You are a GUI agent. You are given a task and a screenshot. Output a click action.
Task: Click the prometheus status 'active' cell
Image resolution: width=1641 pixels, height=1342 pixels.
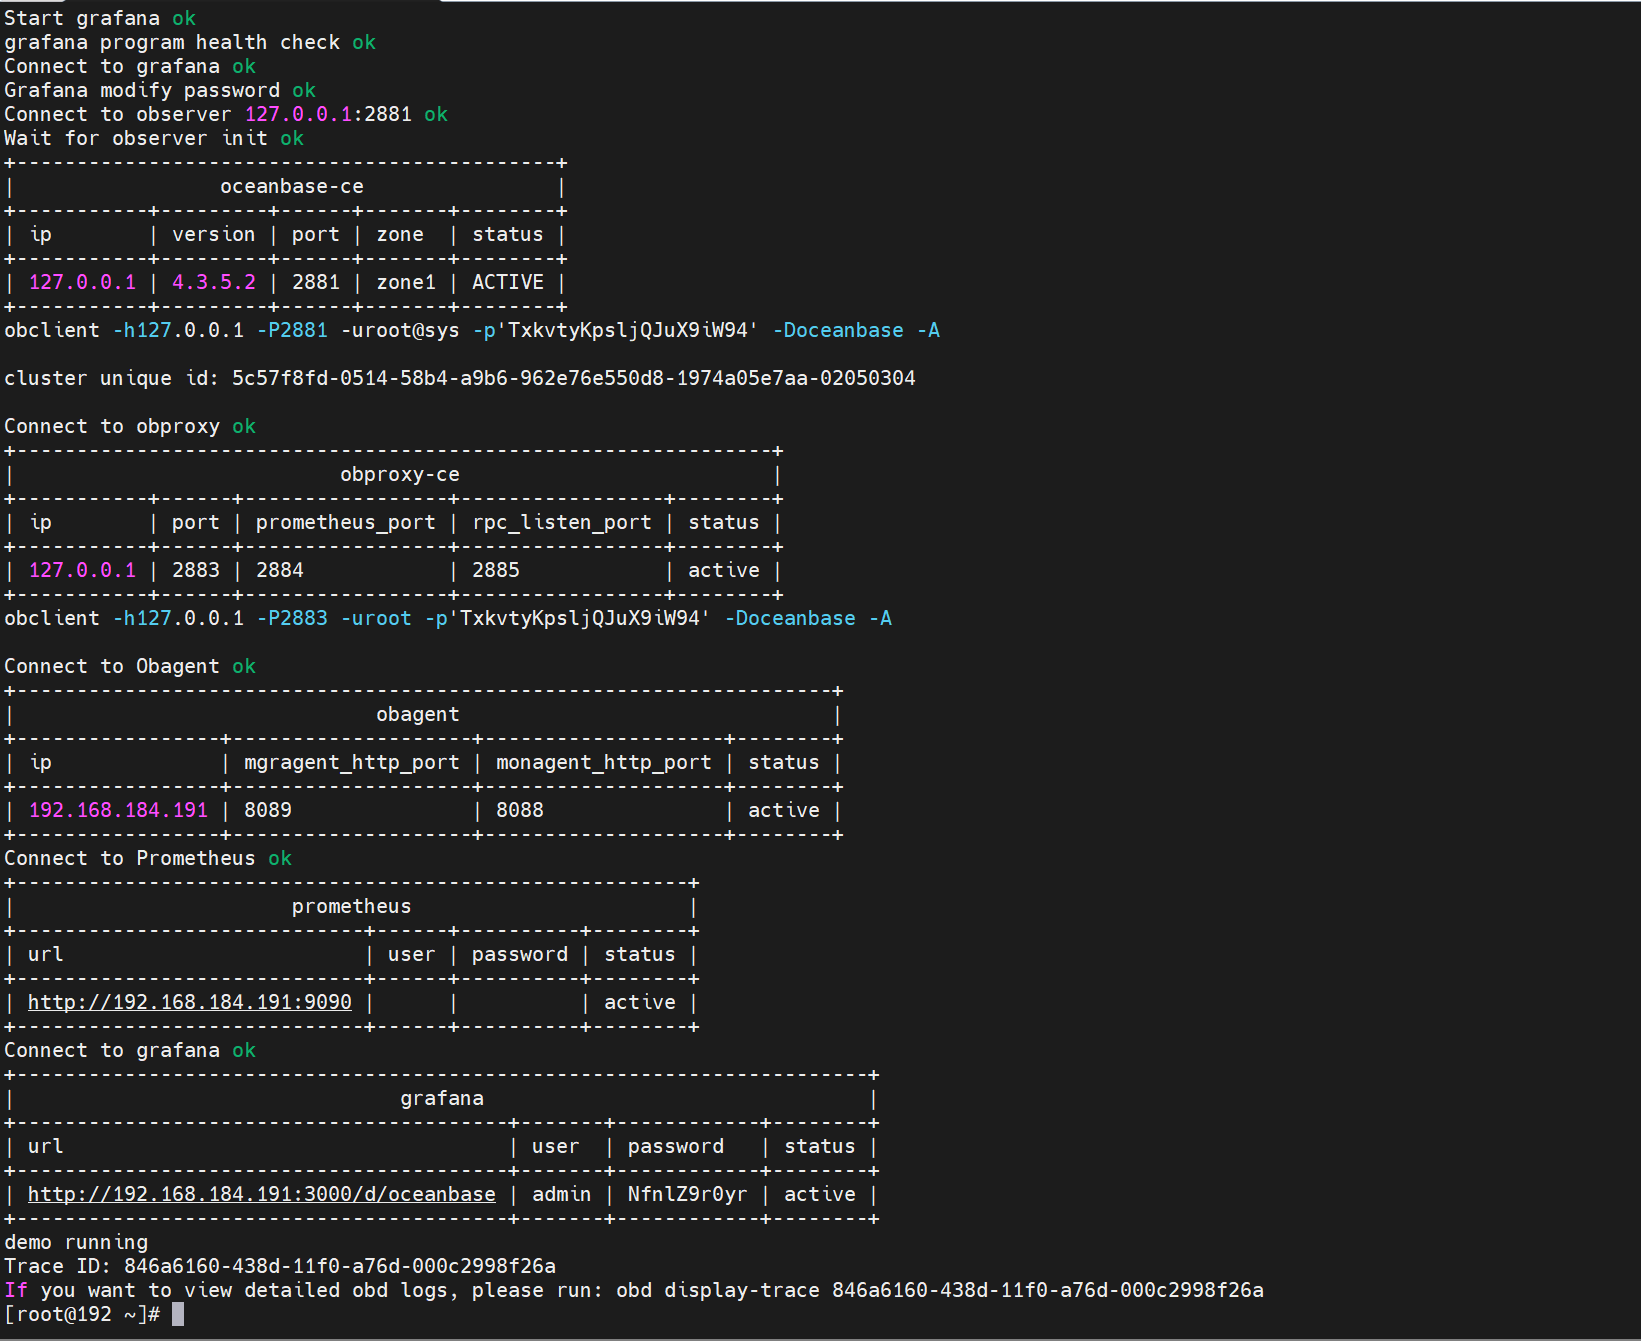click(640, 1002)
